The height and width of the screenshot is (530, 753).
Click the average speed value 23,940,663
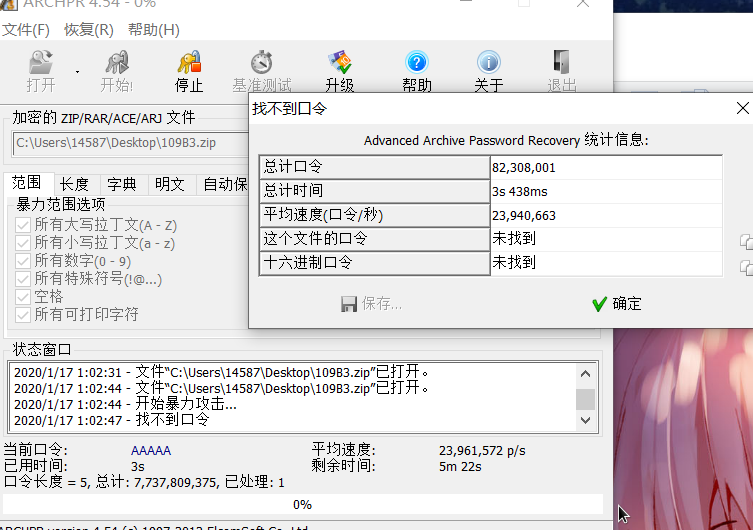pyautogui.click(x=523, y=216)
